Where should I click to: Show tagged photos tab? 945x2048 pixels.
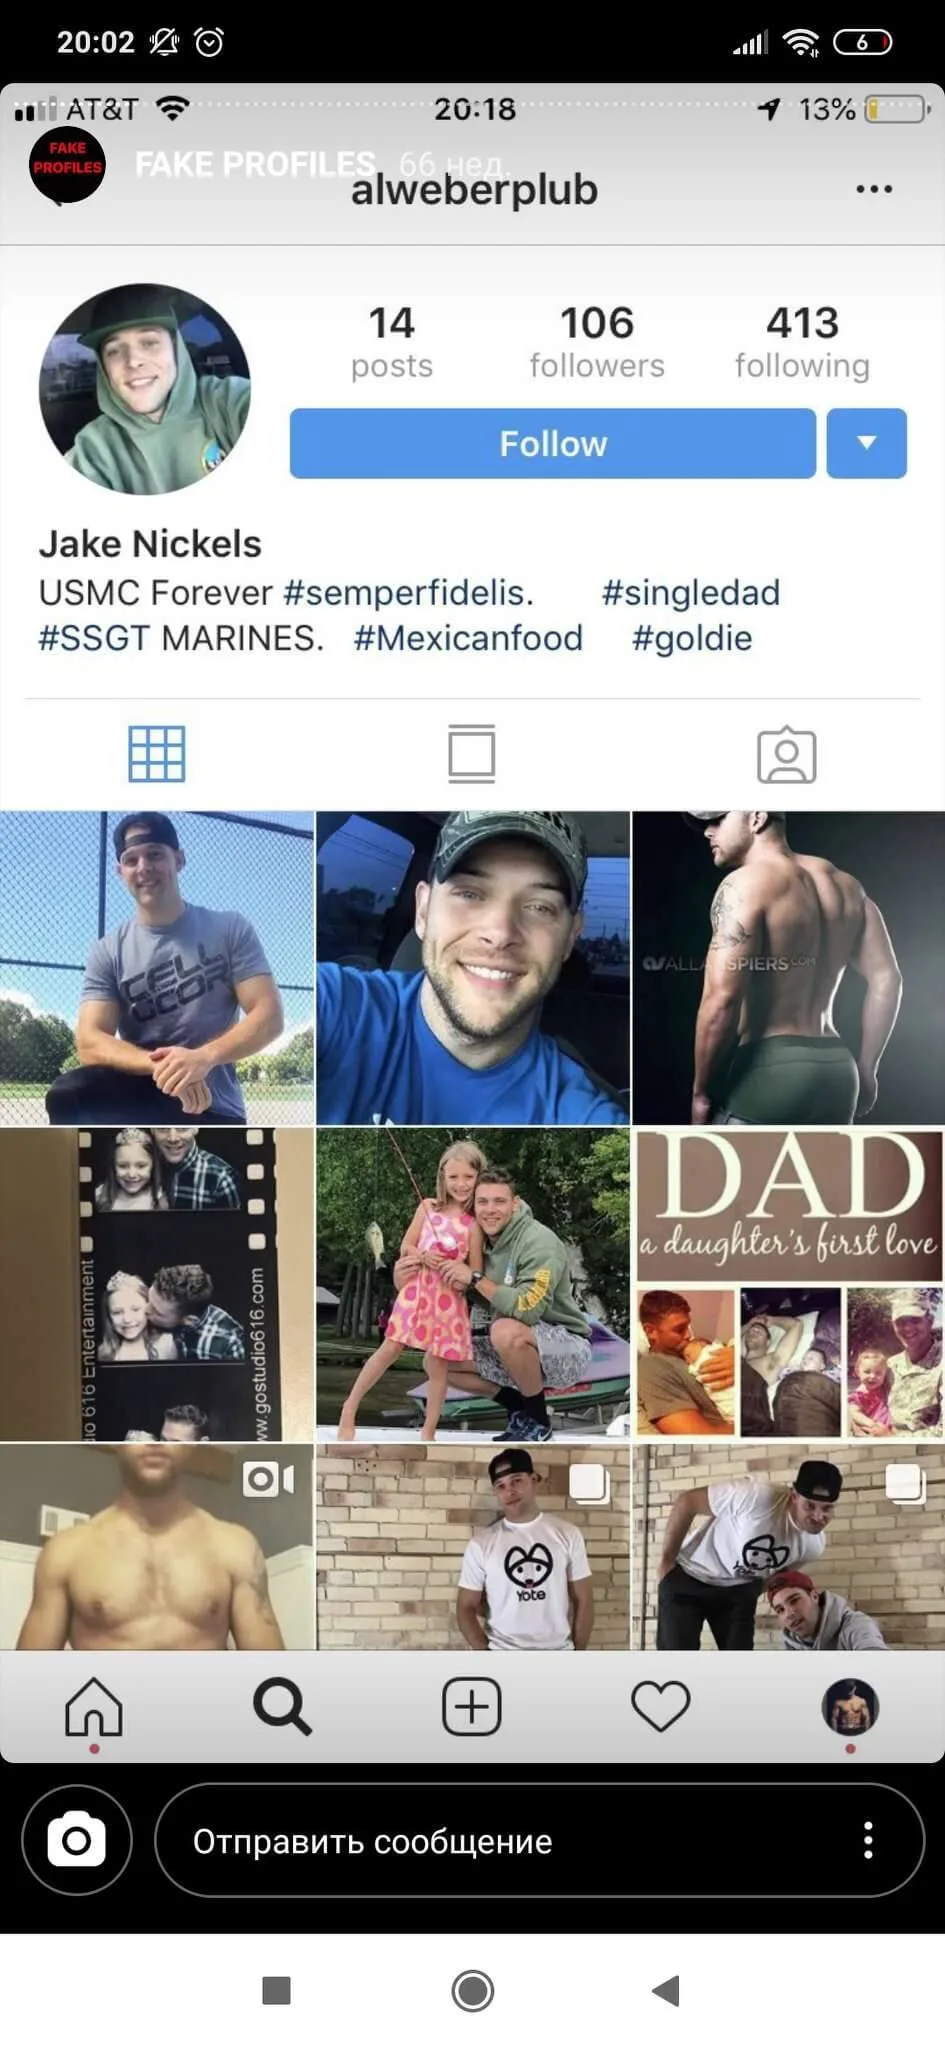(786, 754)
